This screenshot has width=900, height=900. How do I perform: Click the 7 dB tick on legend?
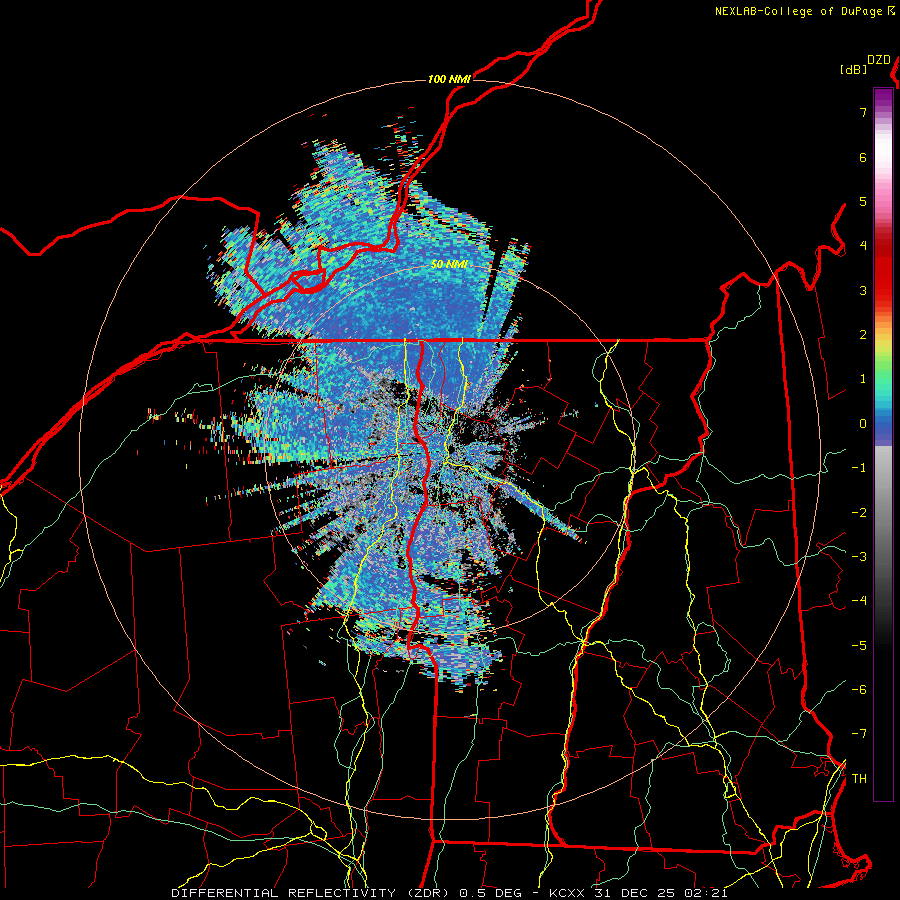[863, 112]
